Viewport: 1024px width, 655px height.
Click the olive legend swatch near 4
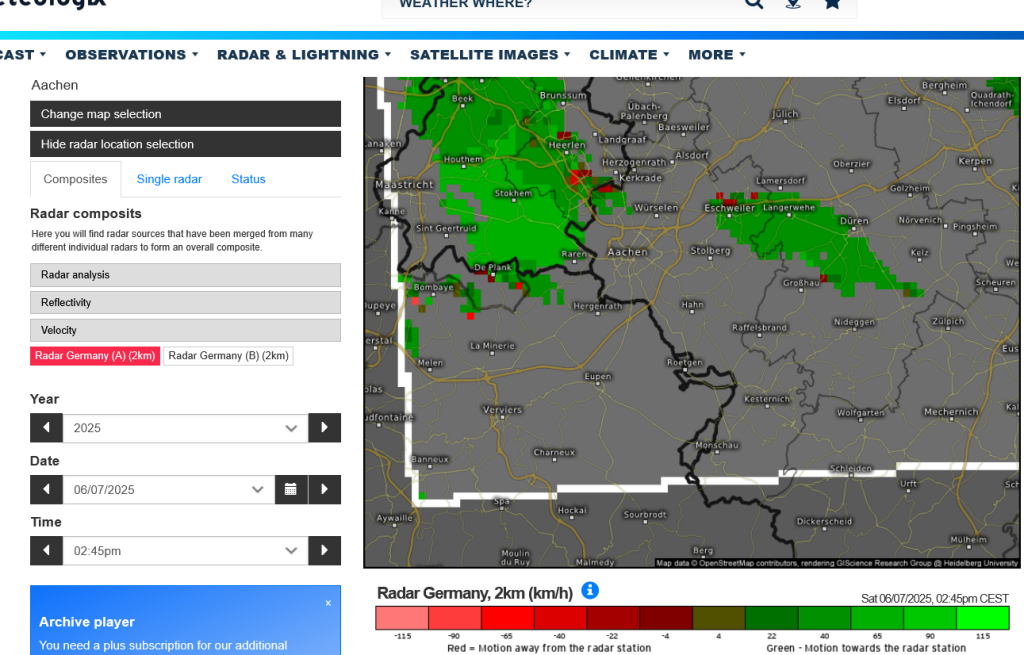718,618
